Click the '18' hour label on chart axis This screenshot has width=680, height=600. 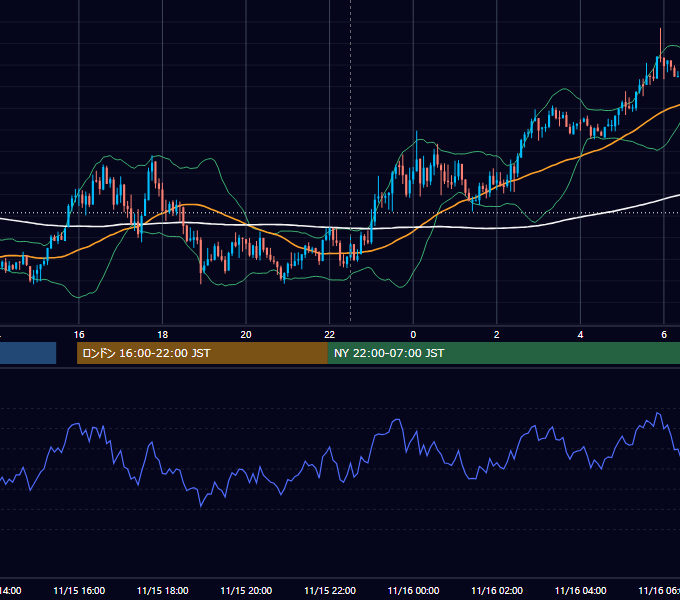162,335
